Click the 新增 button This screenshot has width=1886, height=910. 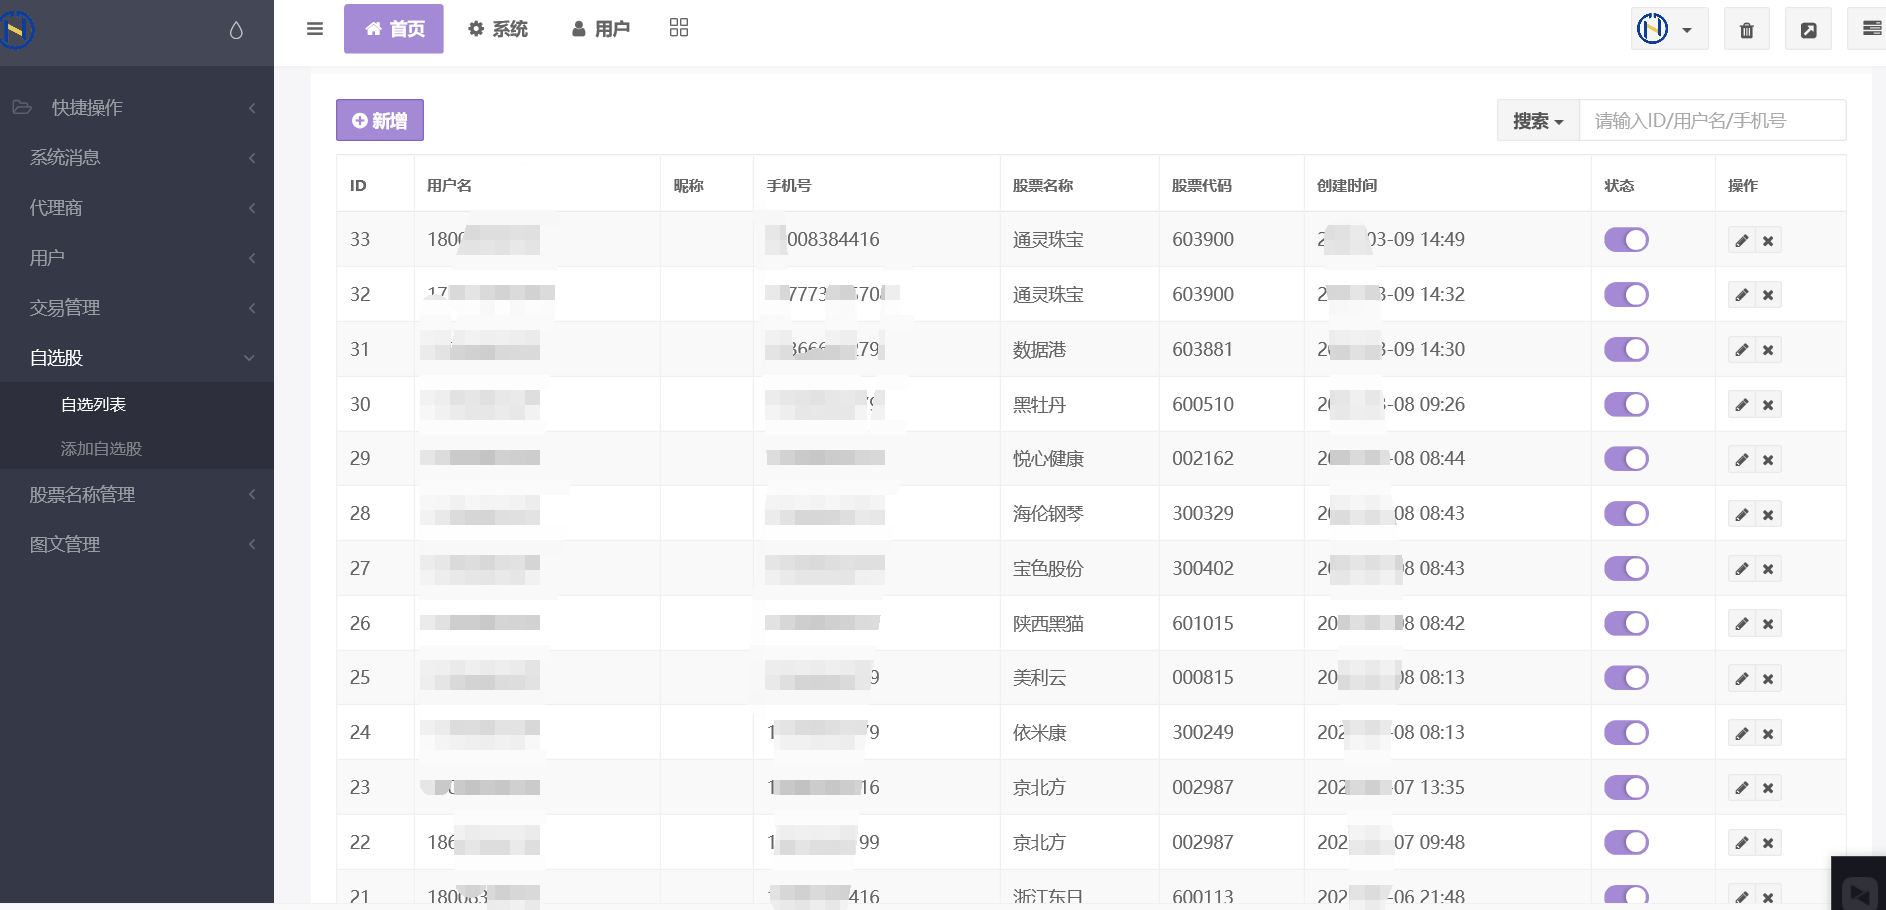tap(380, 120)
